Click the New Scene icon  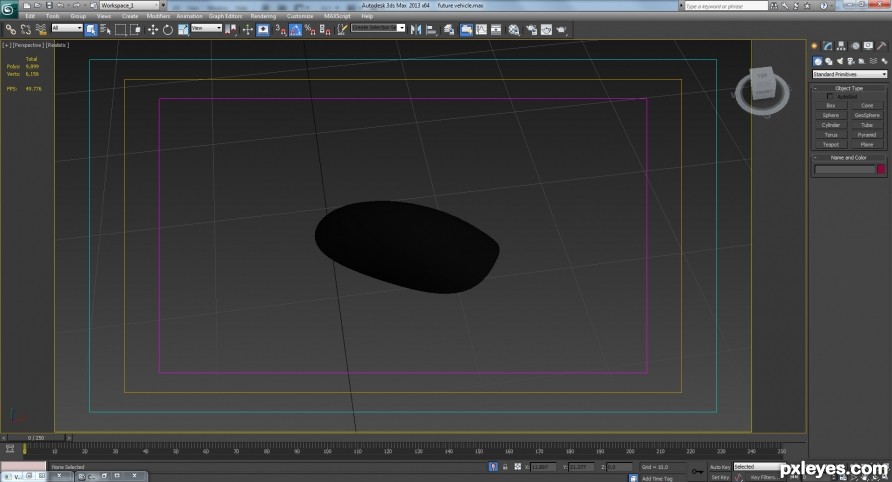click(x=27, y=5)
